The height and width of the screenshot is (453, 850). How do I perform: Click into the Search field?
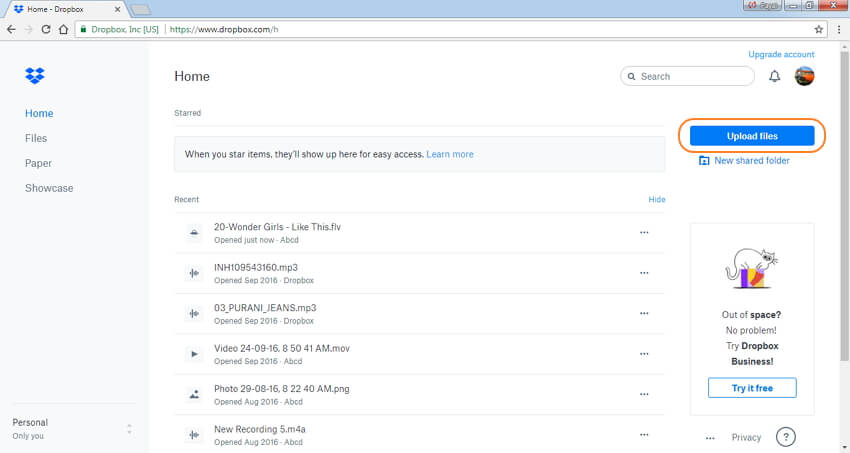pyautogui.click(x=692, y=77)
